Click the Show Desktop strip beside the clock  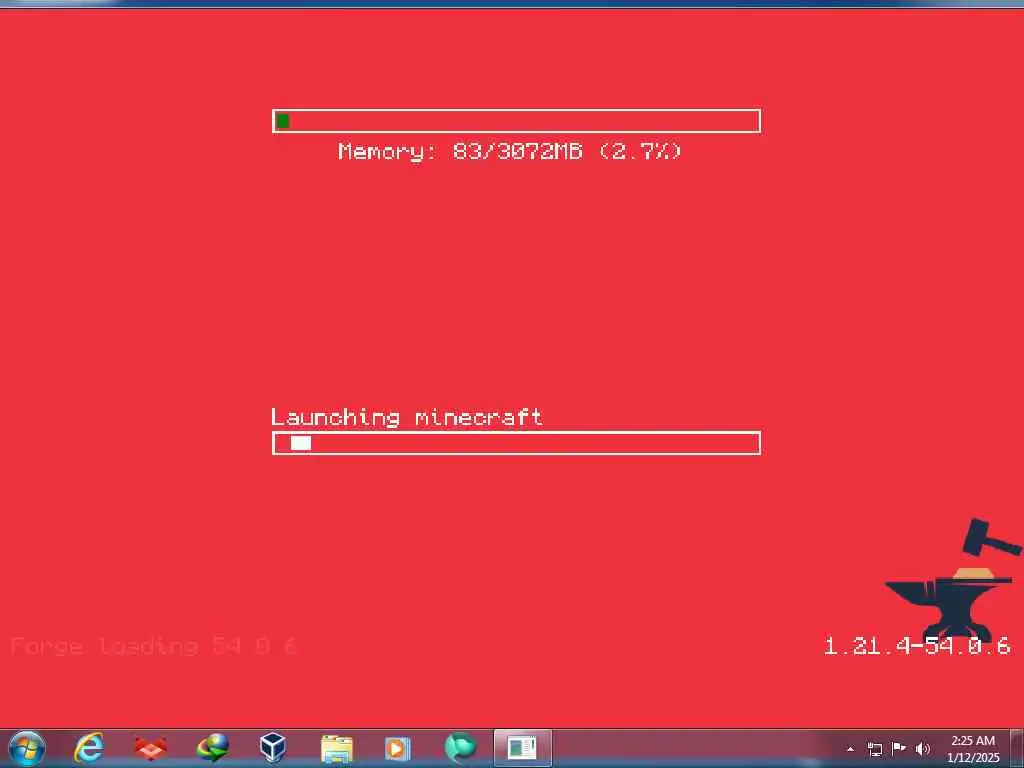1017,748
